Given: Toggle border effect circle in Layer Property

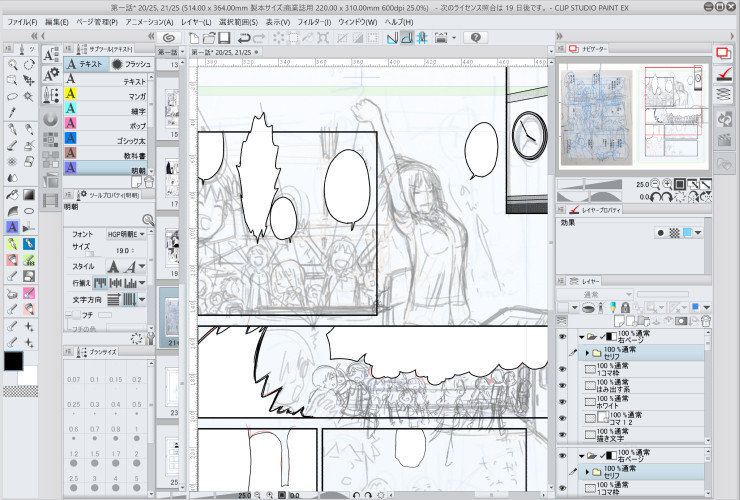Looking at the screenshot, I should point(661,233).
